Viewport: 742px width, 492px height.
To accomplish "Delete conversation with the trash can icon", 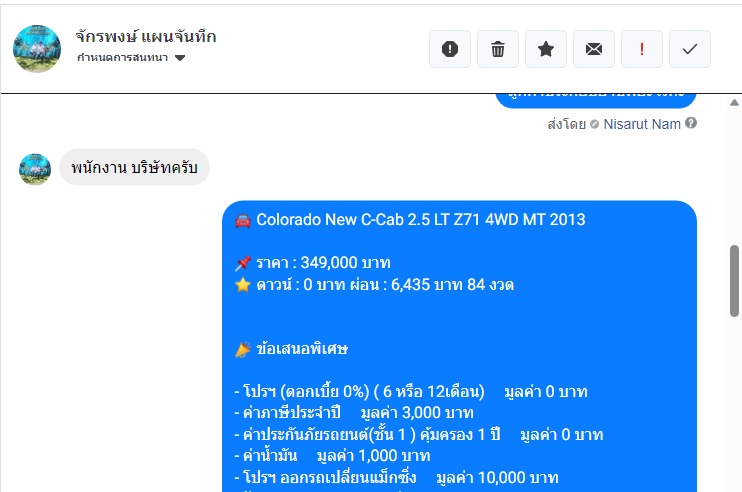I will tap(498, 49).
